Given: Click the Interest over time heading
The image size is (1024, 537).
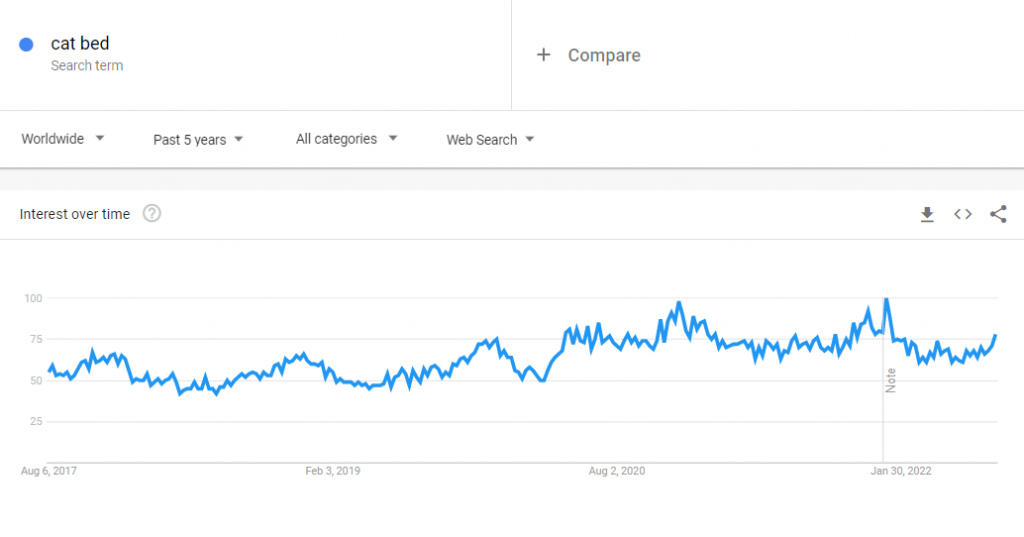Looking at the screenshot, I should [75, 214].
